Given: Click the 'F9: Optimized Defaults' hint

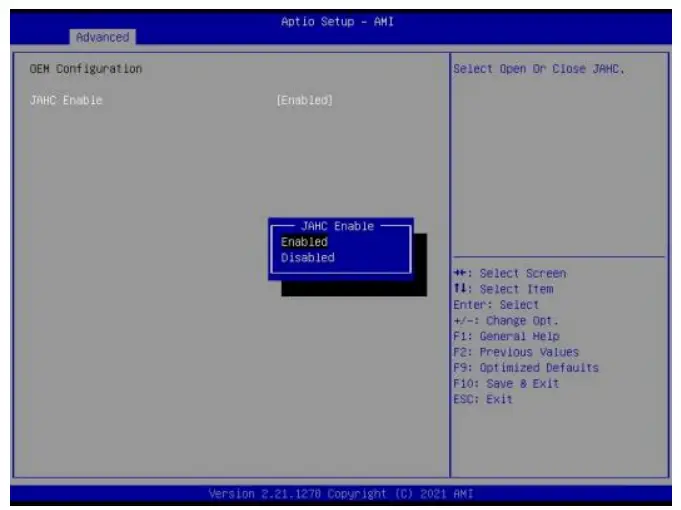Looking at the screenshot, I should pyautogui.click(x=526, y=368).
